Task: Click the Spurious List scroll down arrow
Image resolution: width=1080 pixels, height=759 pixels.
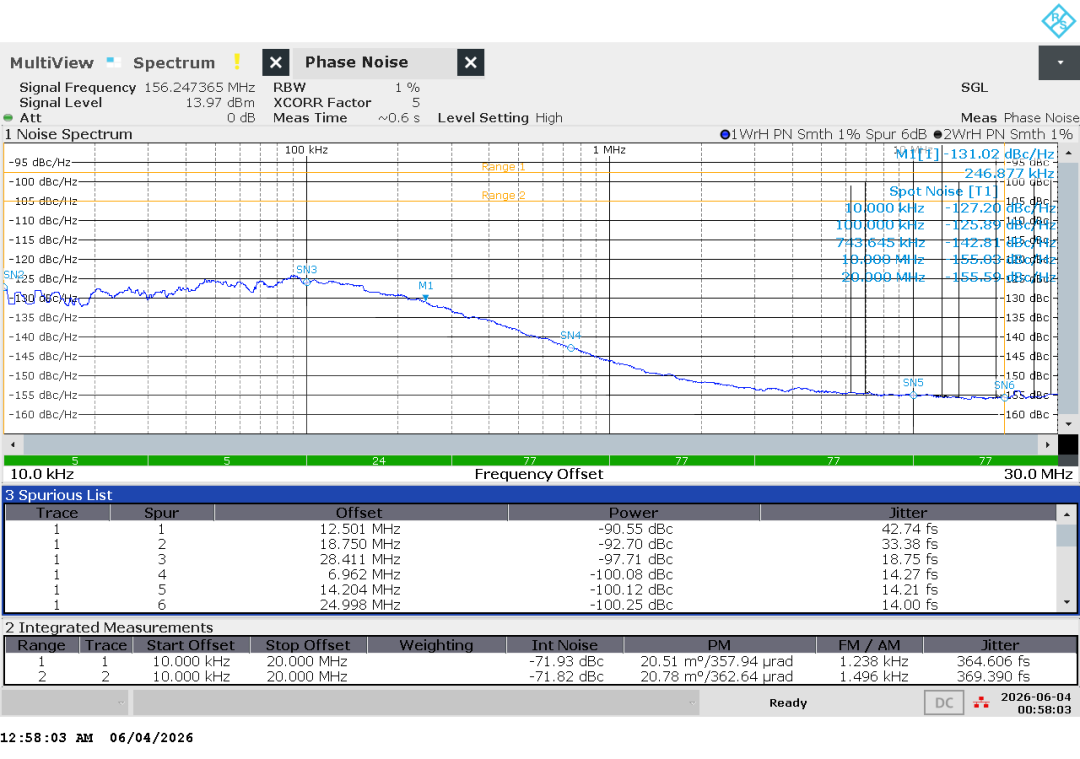Action: tap(1067, 603)
